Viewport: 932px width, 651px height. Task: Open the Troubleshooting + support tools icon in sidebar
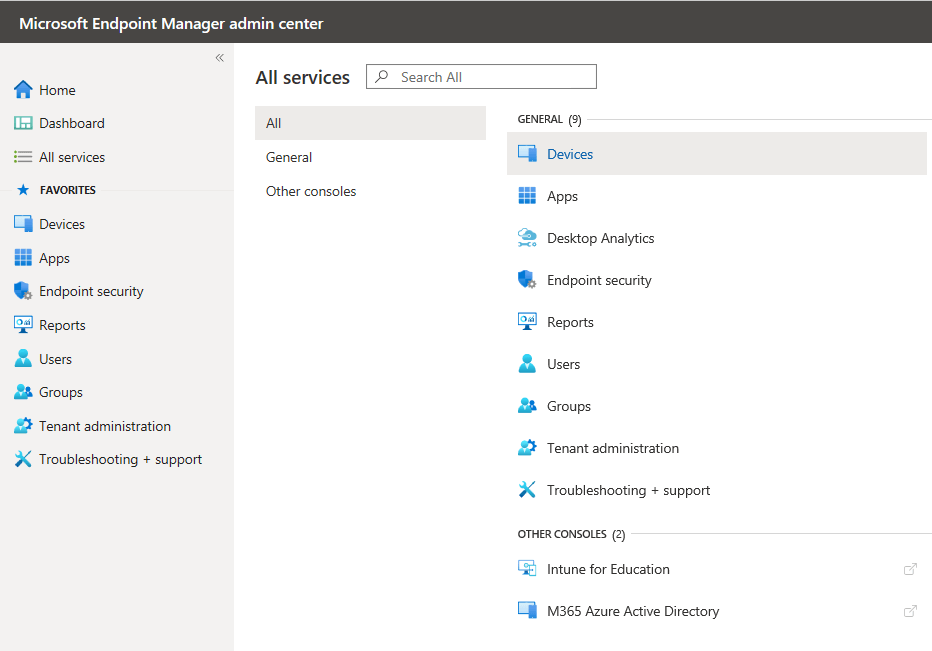[x=23, y=459]
